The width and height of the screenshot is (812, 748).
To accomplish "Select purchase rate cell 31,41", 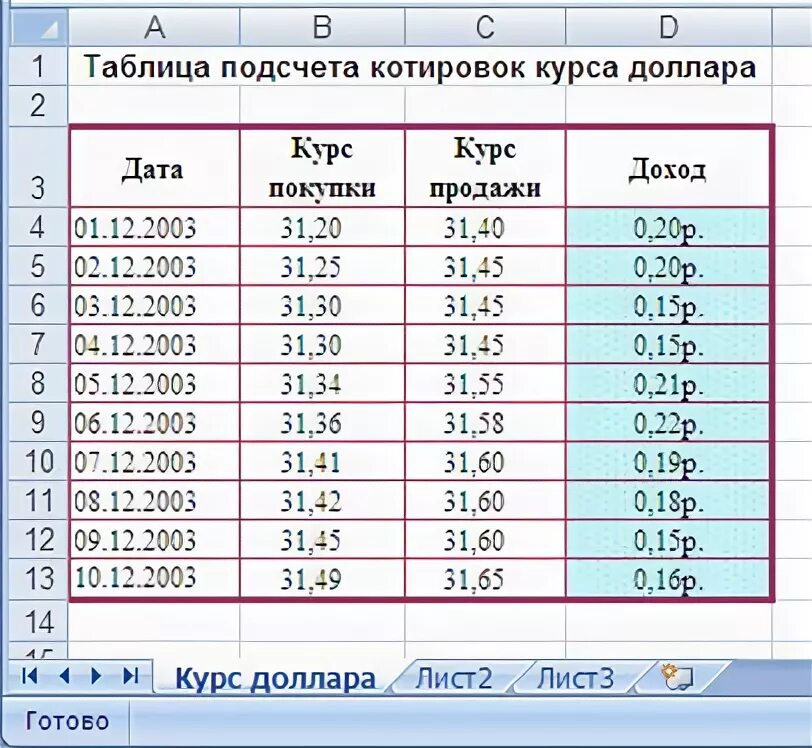I will 322,462.
